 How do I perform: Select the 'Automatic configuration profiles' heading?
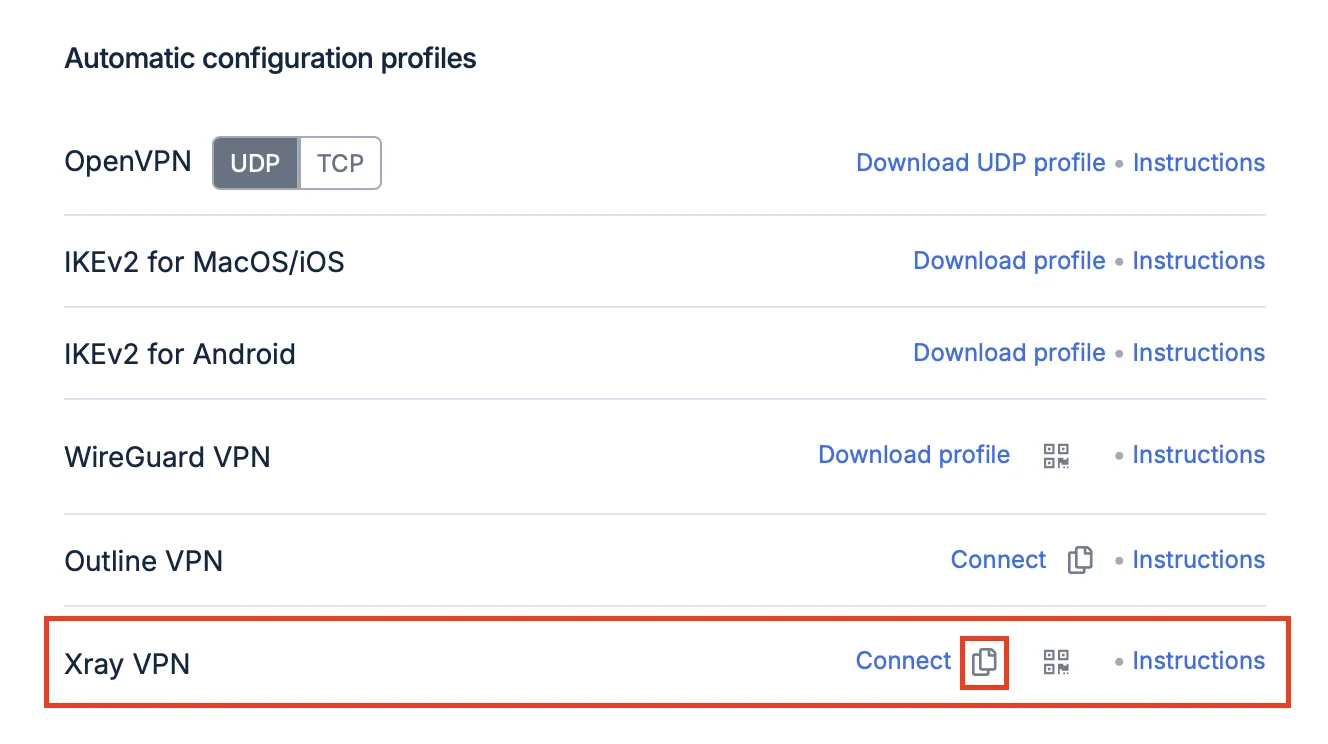[270, 59]
